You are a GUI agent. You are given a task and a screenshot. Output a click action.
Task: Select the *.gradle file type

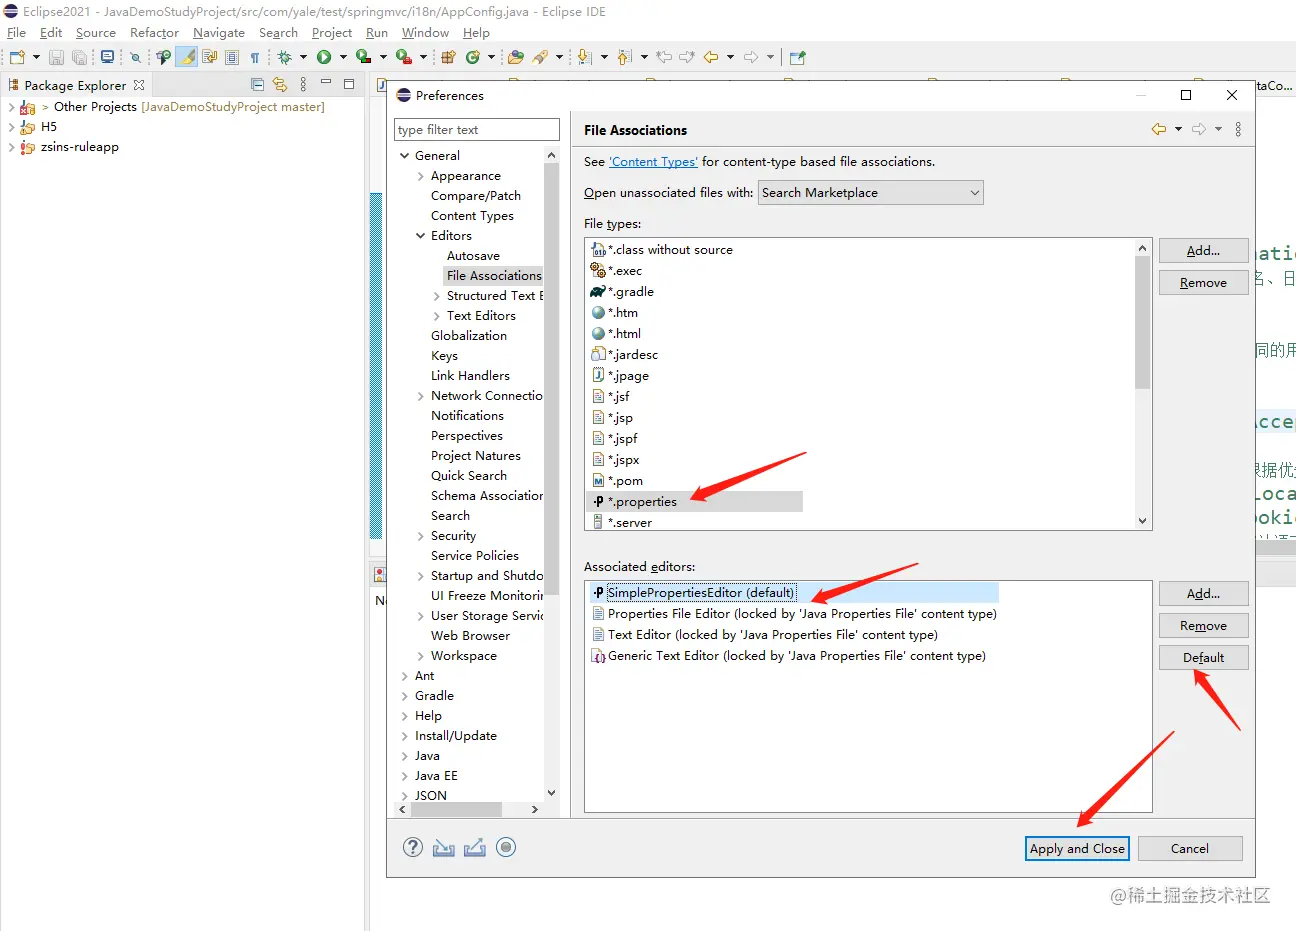[630, 292]
